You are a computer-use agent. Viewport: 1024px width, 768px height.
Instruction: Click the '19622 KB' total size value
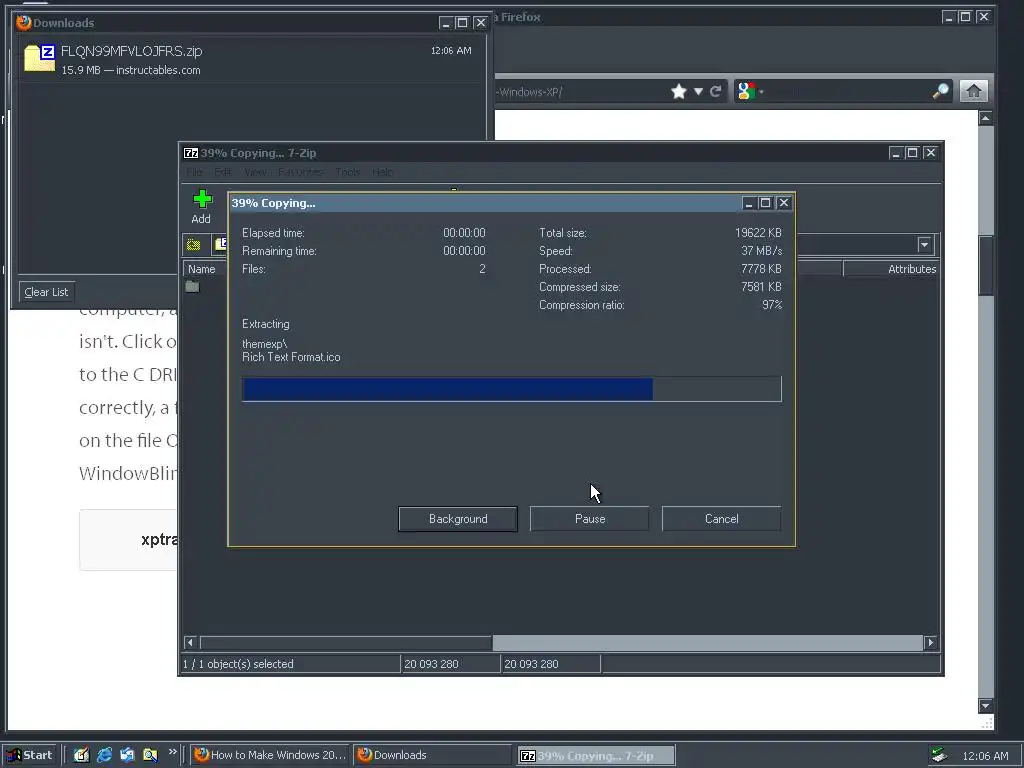pyautogui.click(x=758, y=233)
